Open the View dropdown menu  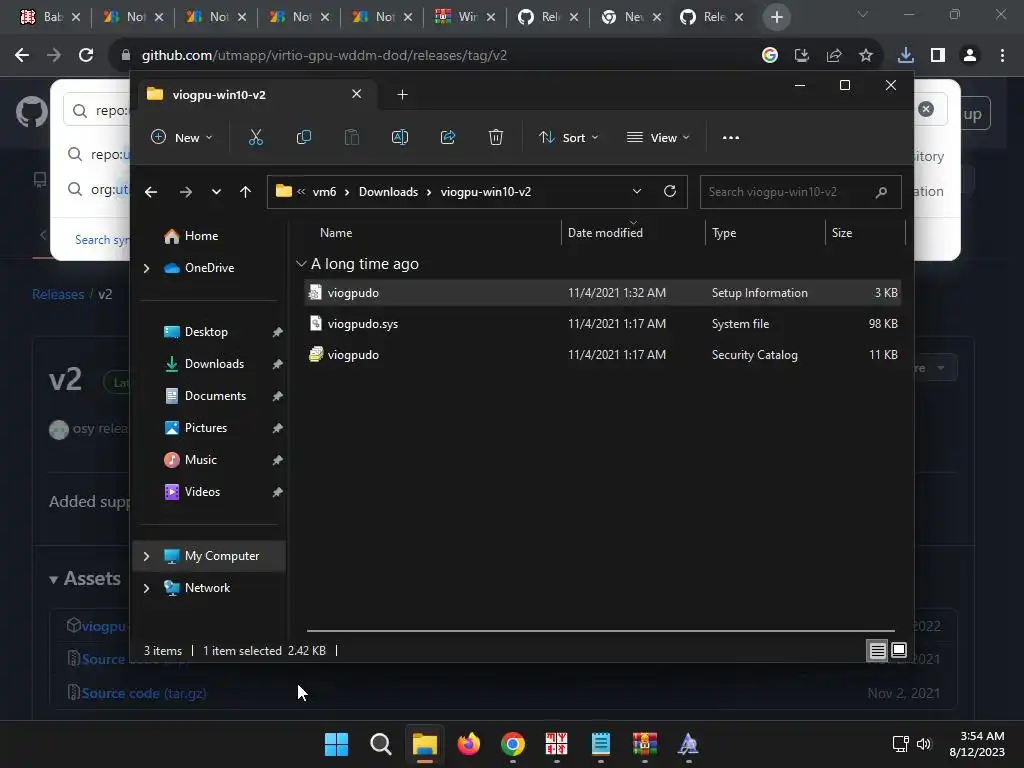pyautogui.click(x=658, y=138)
